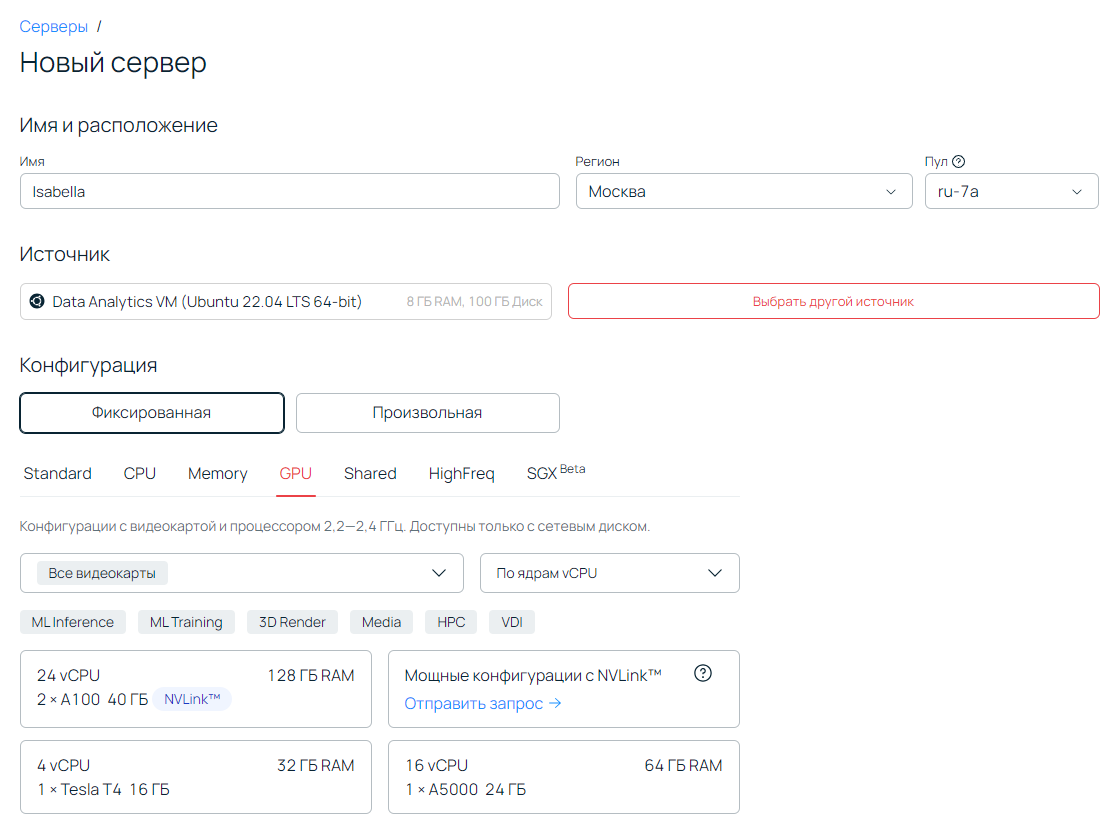Toggle the ML Inference filter tag
This screenshot has height=815, width=1119.
click(x=73, y=622)
